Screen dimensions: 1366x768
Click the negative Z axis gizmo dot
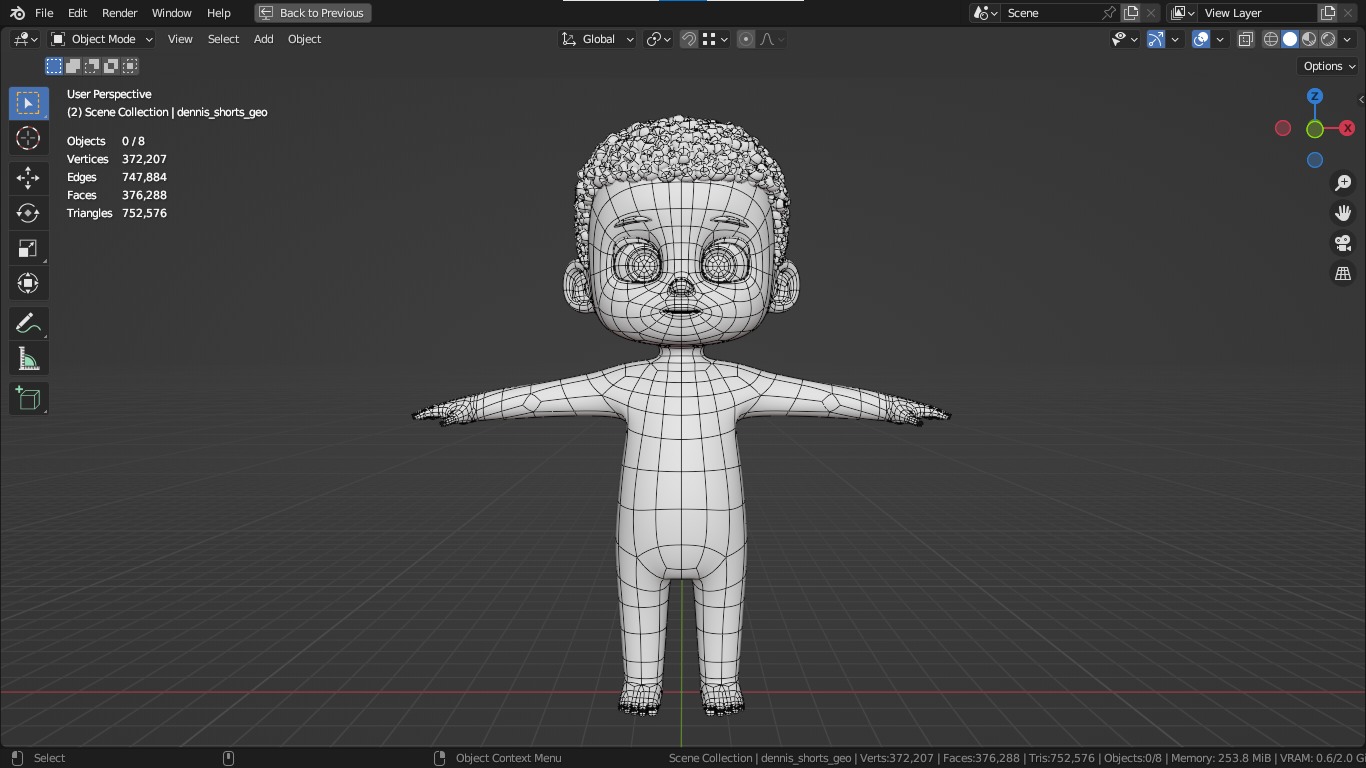point(1315,160)
